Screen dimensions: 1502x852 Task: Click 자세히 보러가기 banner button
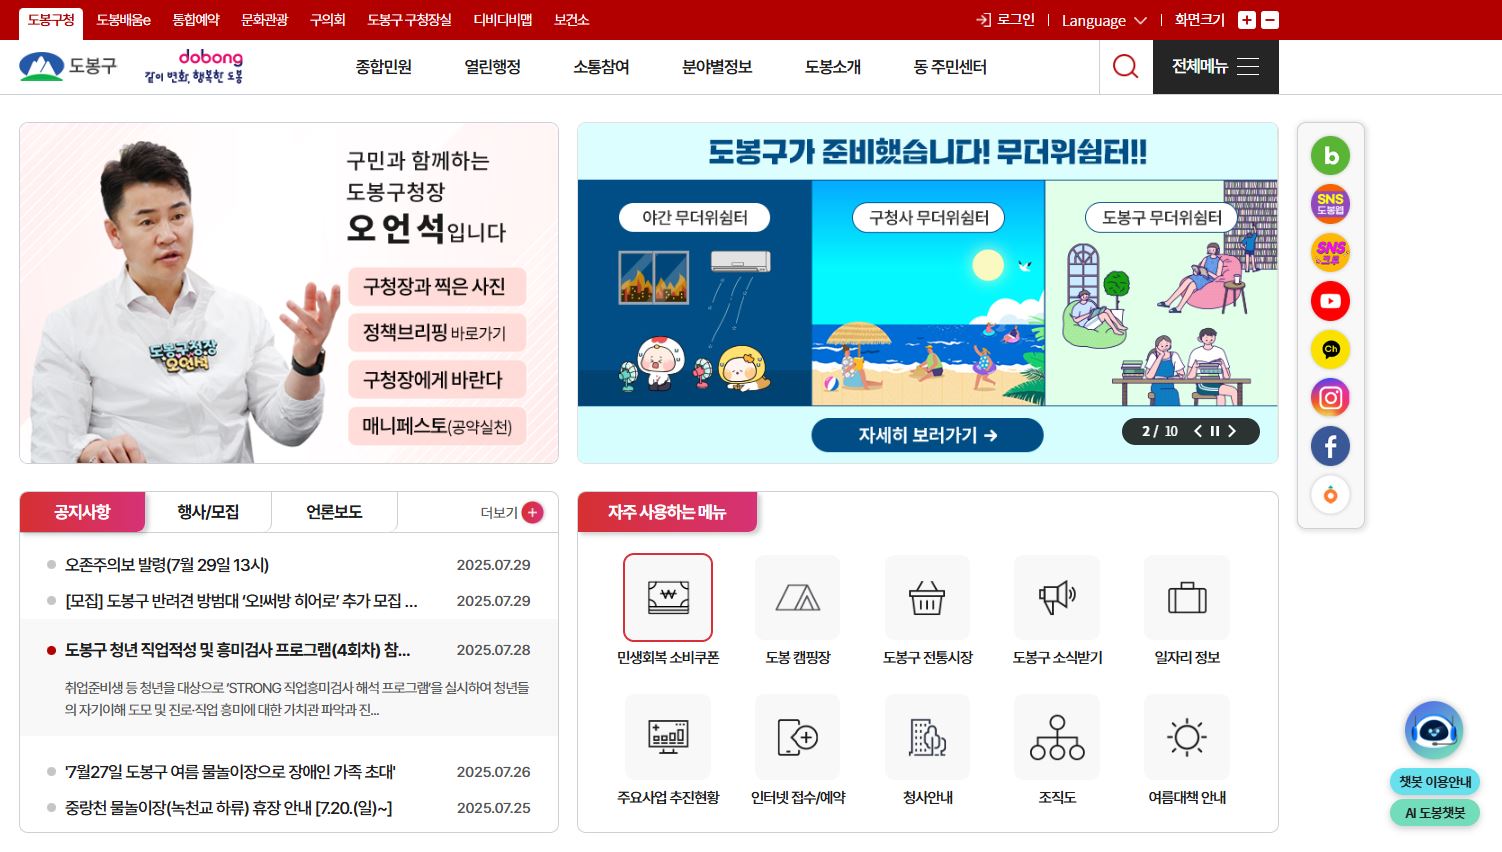(927, 435)
